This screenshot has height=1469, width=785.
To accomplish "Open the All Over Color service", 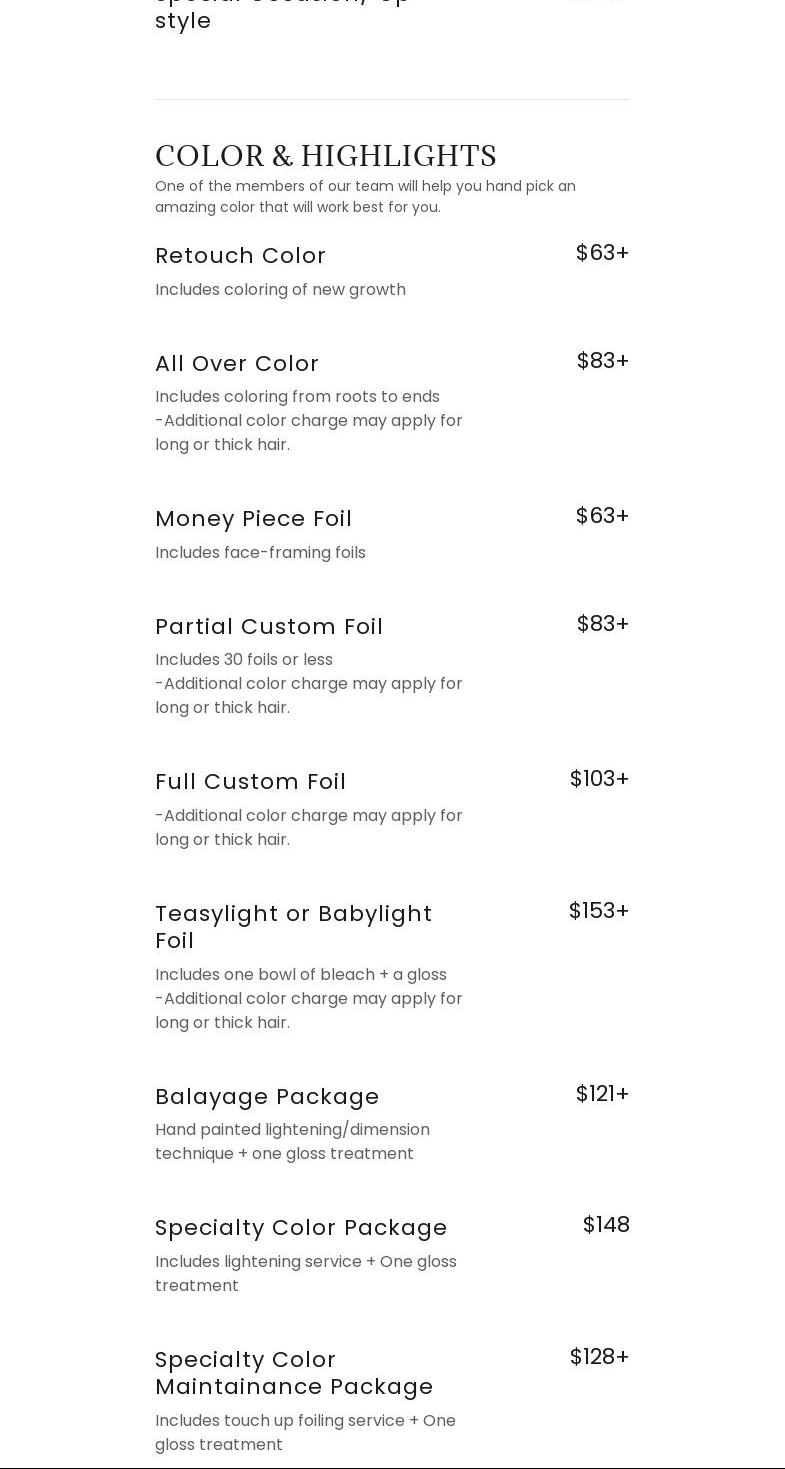I will (x=237, y=364).
